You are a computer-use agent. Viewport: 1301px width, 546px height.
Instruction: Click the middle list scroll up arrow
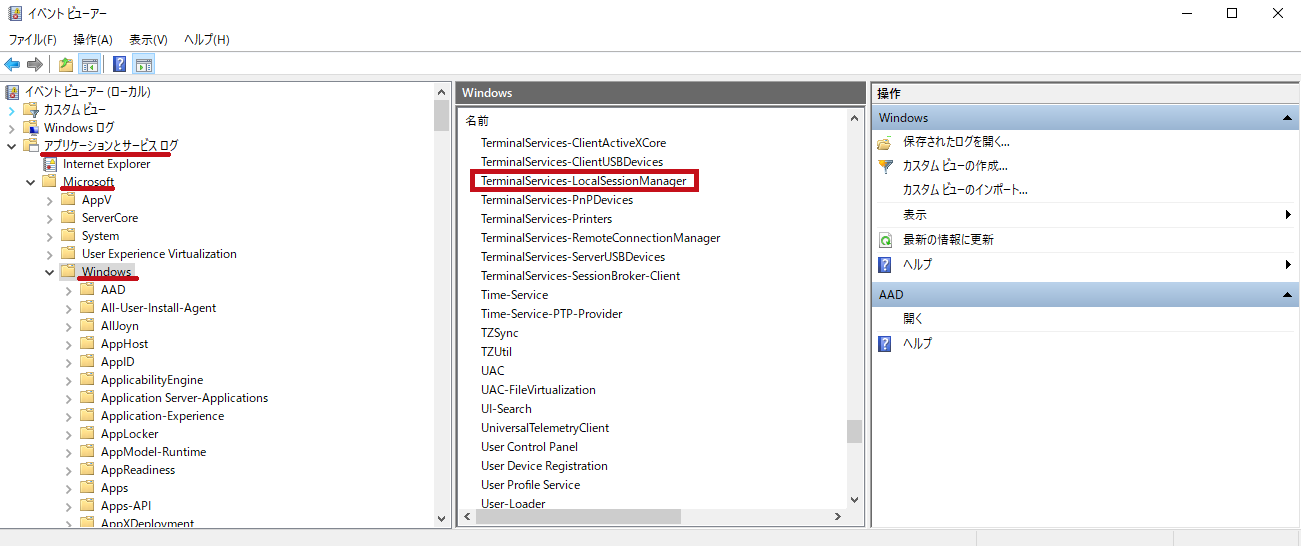coord(854,119)
